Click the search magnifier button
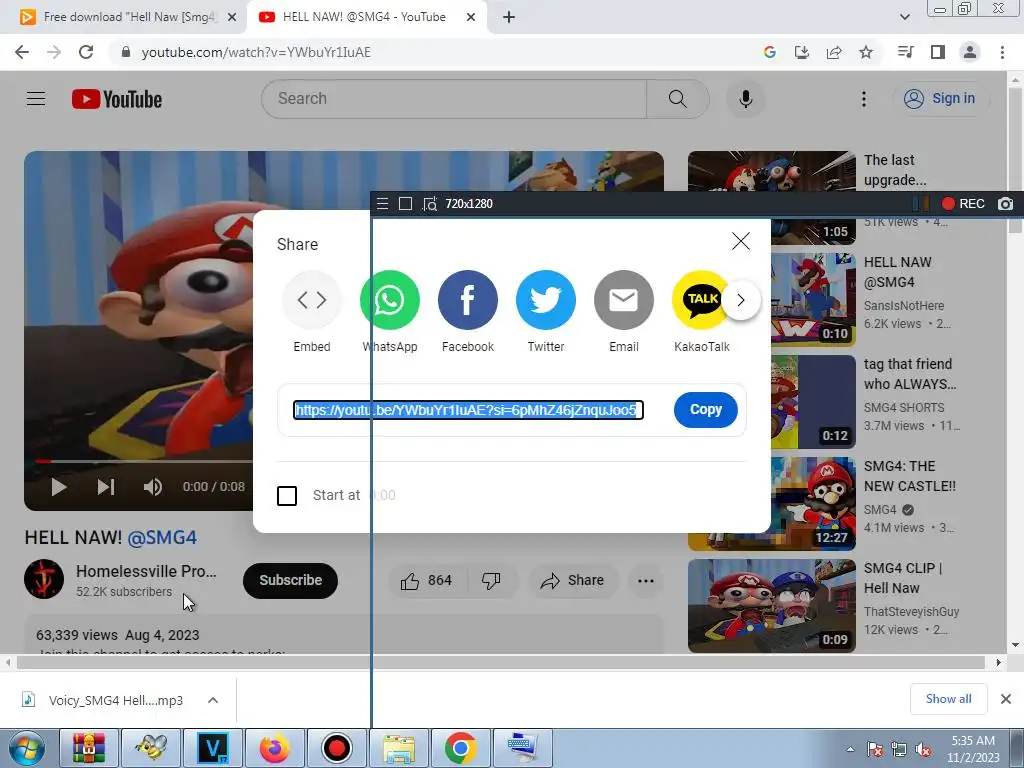 point(678,99)
